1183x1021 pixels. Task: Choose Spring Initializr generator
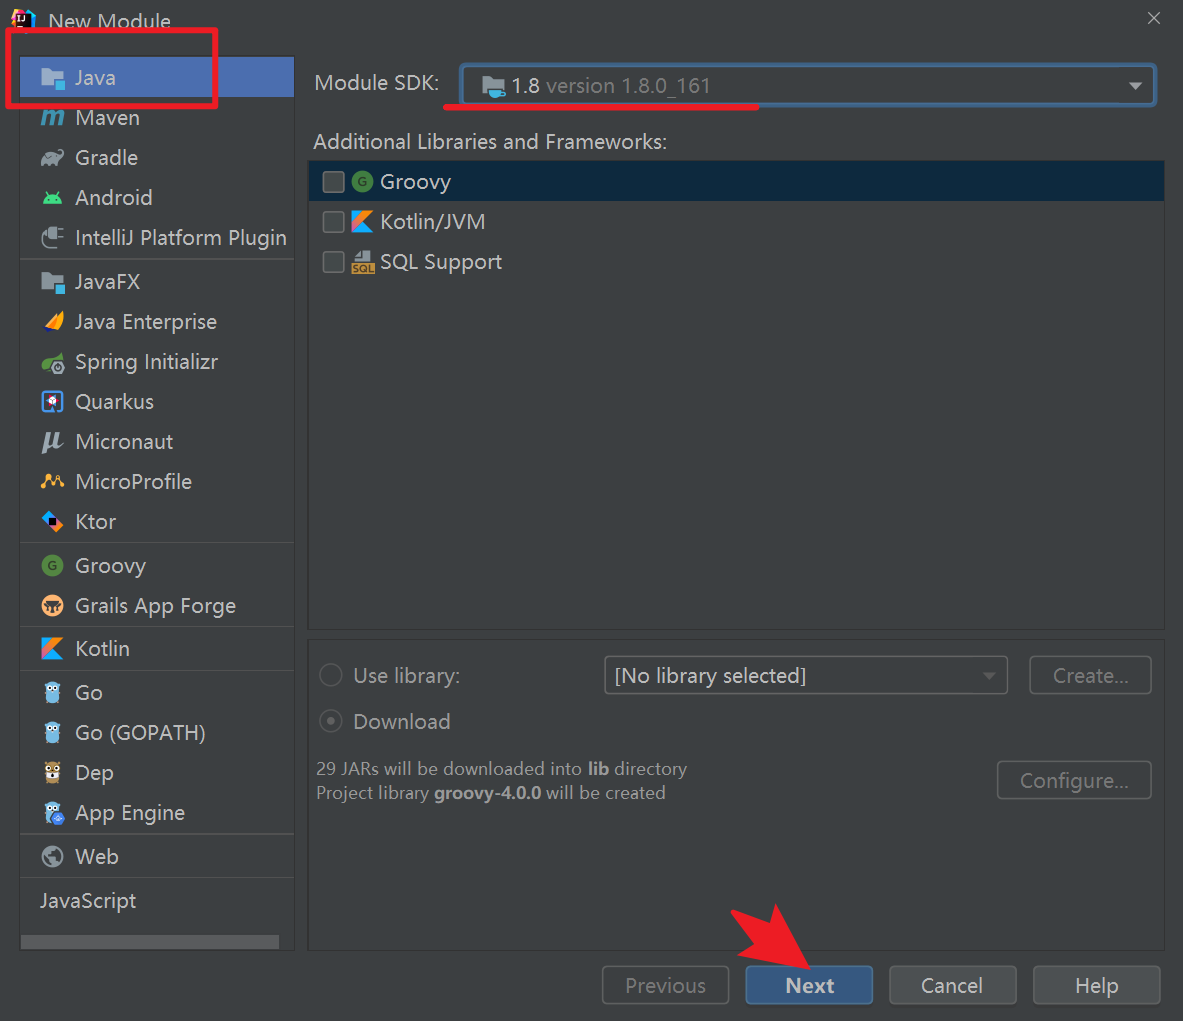coord(158,361)
